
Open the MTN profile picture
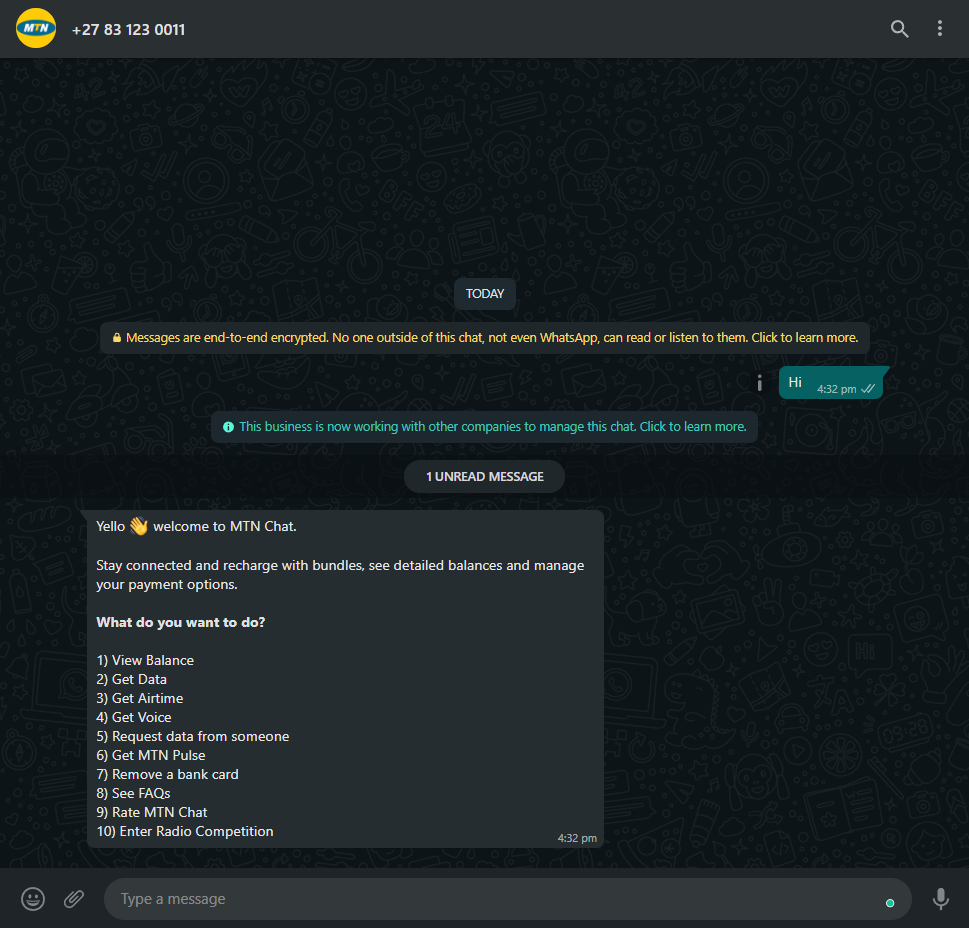[36, 28]
